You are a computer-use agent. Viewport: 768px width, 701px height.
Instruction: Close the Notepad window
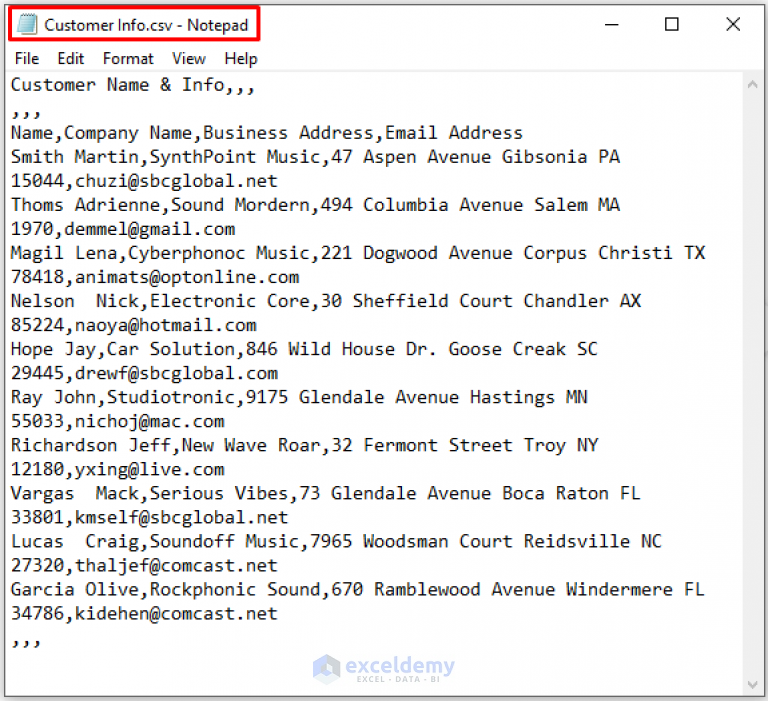[733, 24]
